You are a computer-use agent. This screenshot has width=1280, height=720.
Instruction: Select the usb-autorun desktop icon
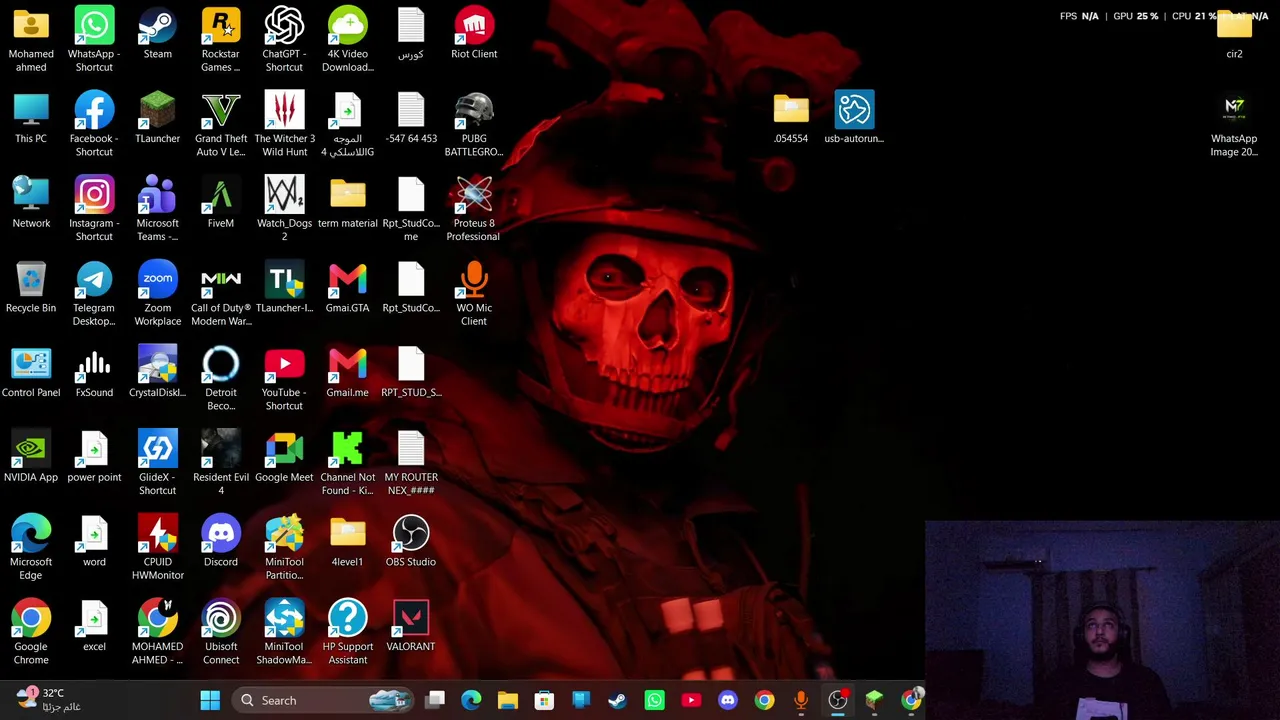pyautogui.click(x=854, y=118)
